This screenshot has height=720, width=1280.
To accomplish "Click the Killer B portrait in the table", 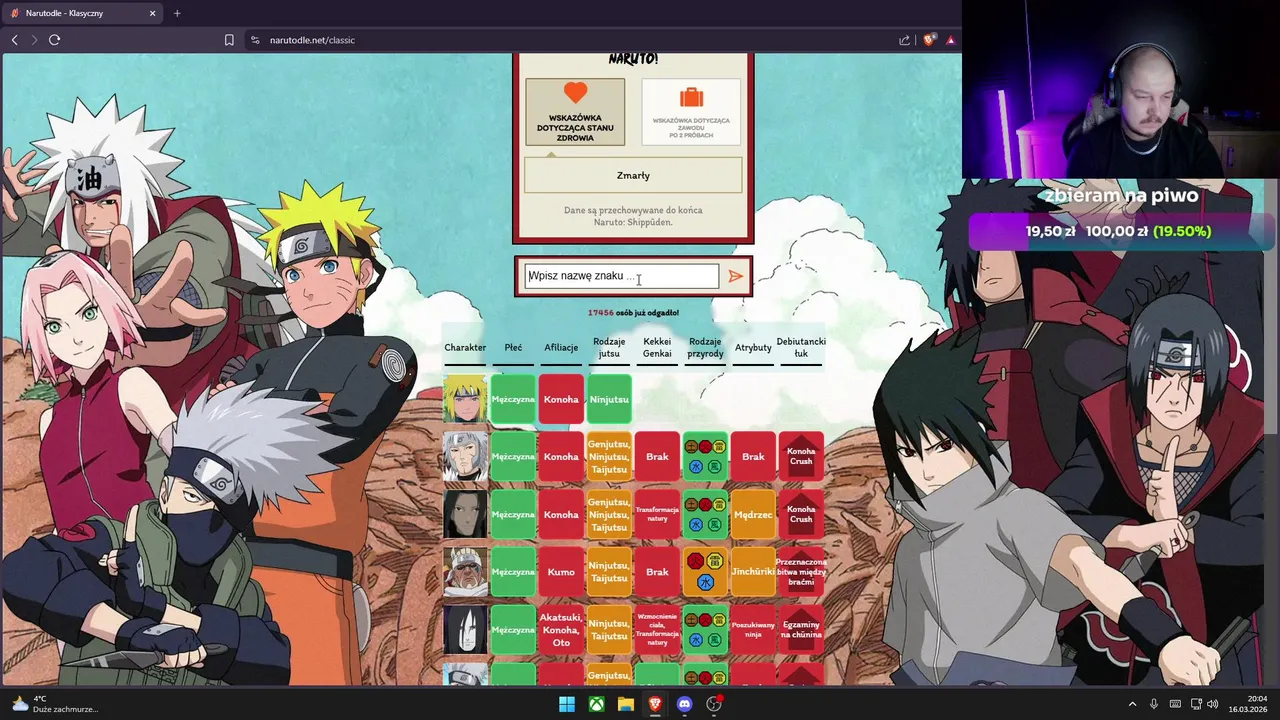I will (465, 572).
